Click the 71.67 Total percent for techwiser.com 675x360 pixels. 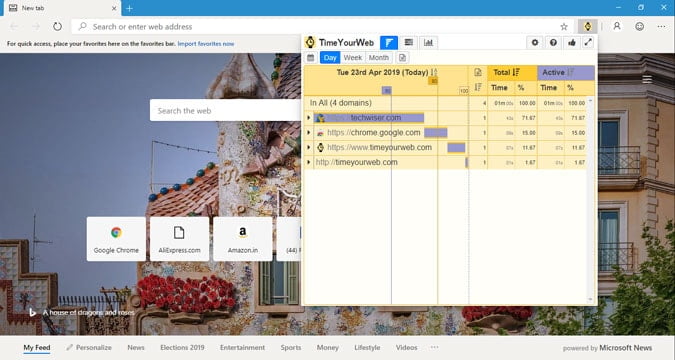528,118
